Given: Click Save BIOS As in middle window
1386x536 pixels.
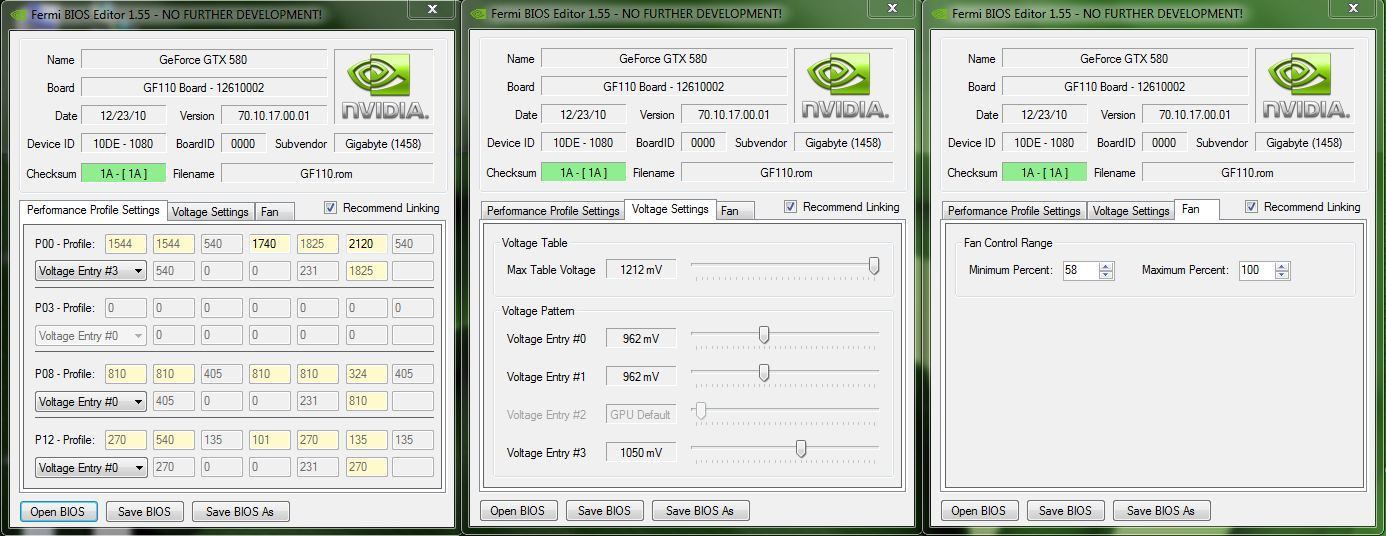Looking at the screenshot, I should pos(700,511).
